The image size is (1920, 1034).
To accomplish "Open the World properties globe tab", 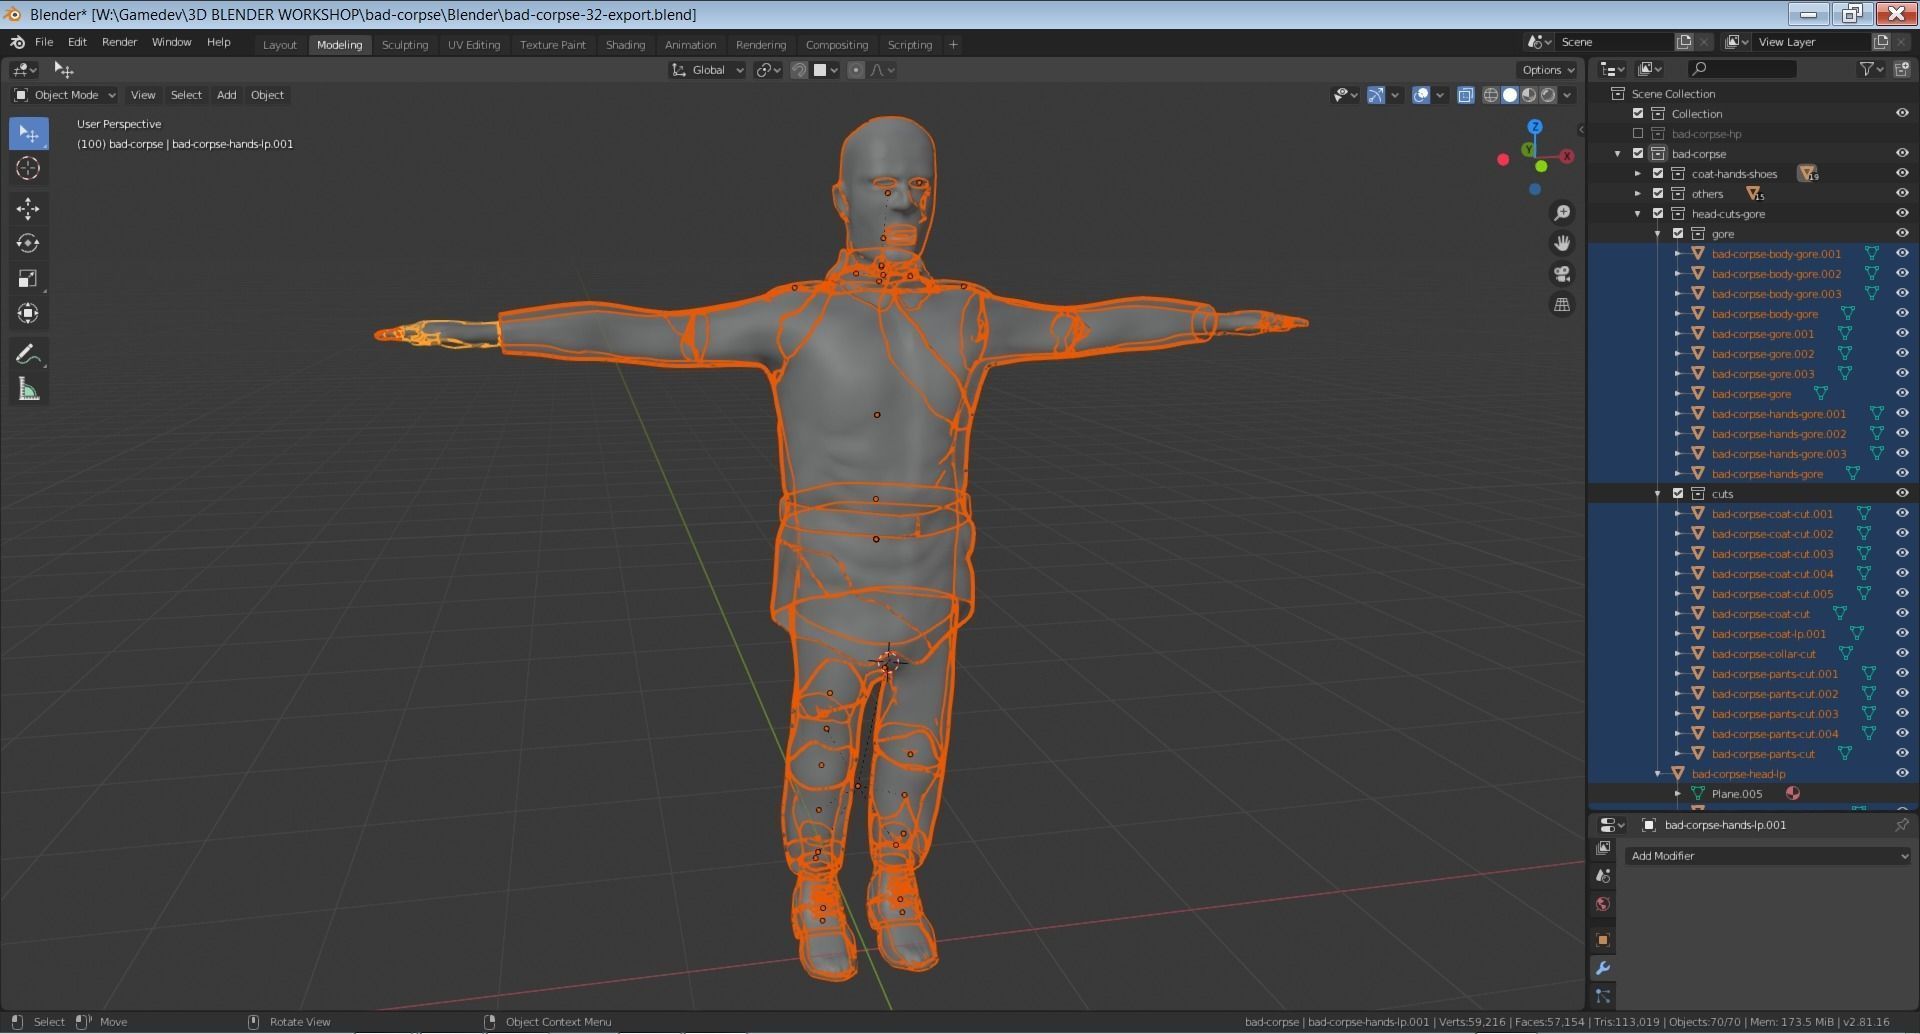I will (x=1603, y=904).
